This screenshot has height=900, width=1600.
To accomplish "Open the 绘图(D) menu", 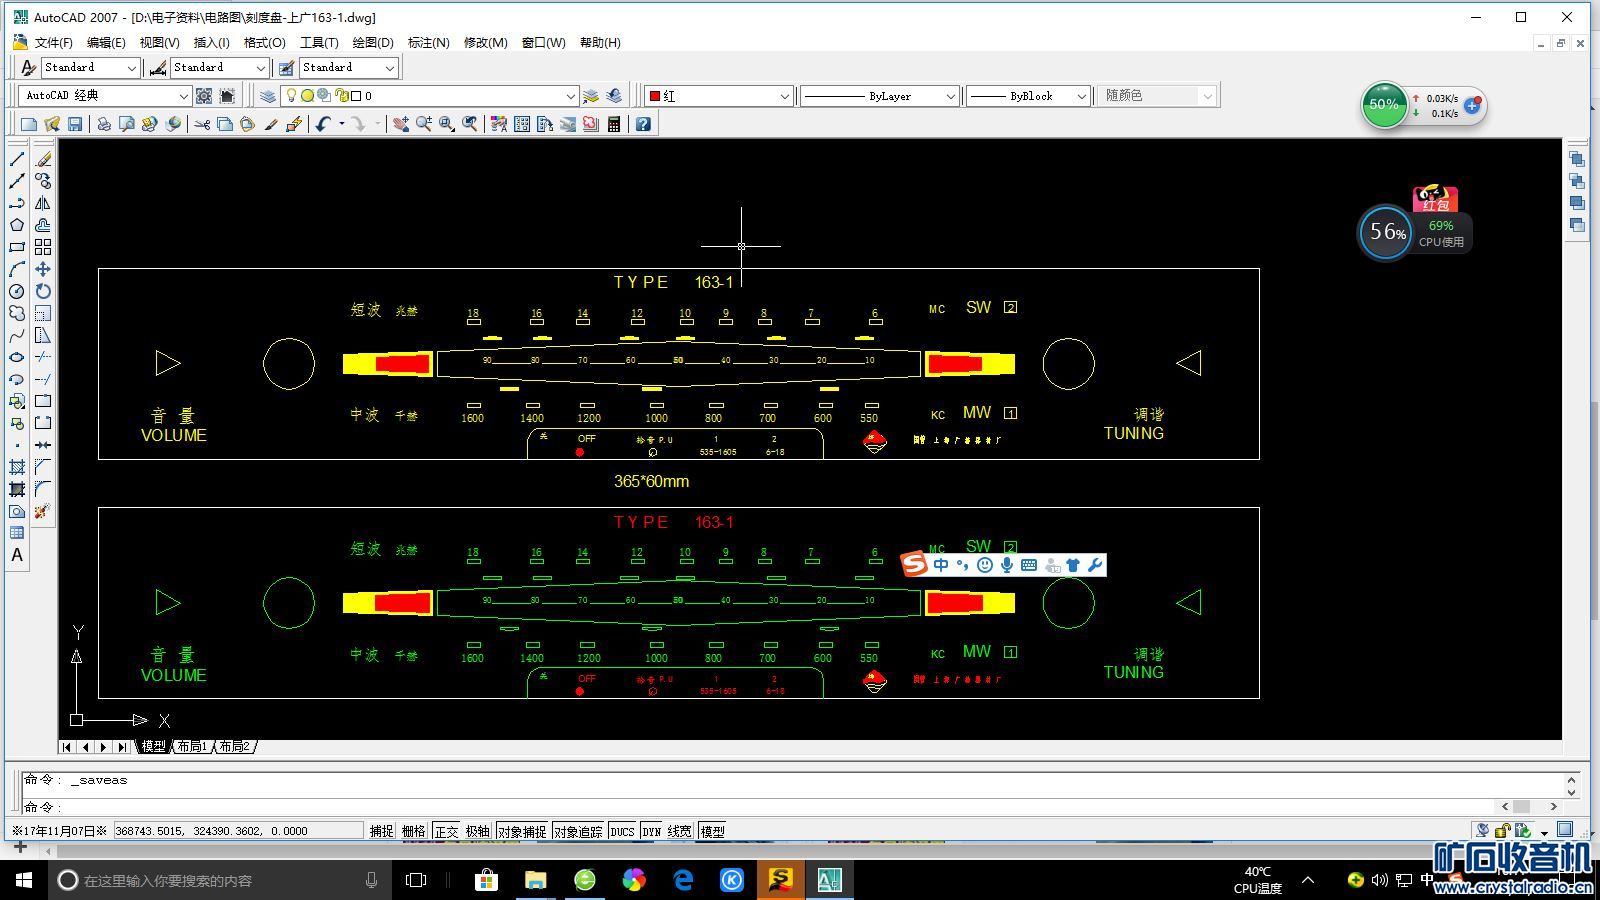I will (372, 42).
